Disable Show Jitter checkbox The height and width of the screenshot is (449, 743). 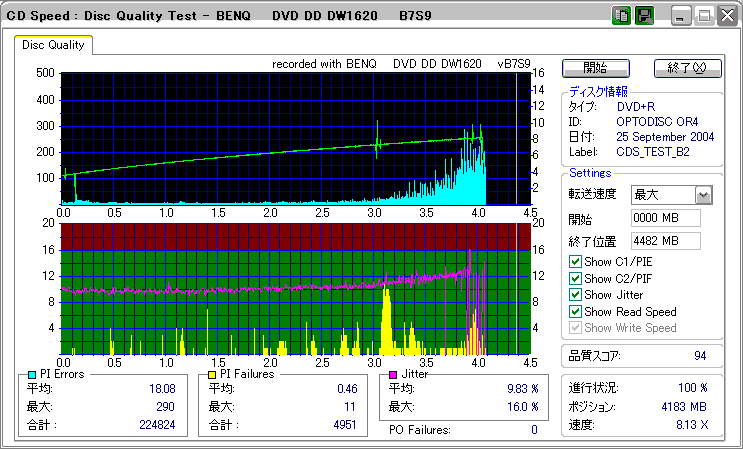click(575, 295)
